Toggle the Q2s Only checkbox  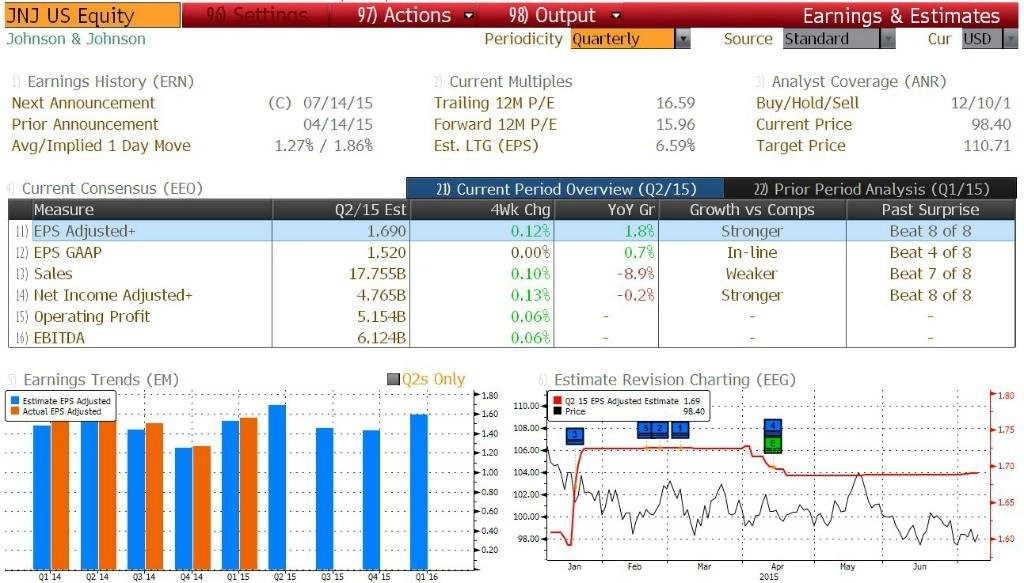point(393,379)
